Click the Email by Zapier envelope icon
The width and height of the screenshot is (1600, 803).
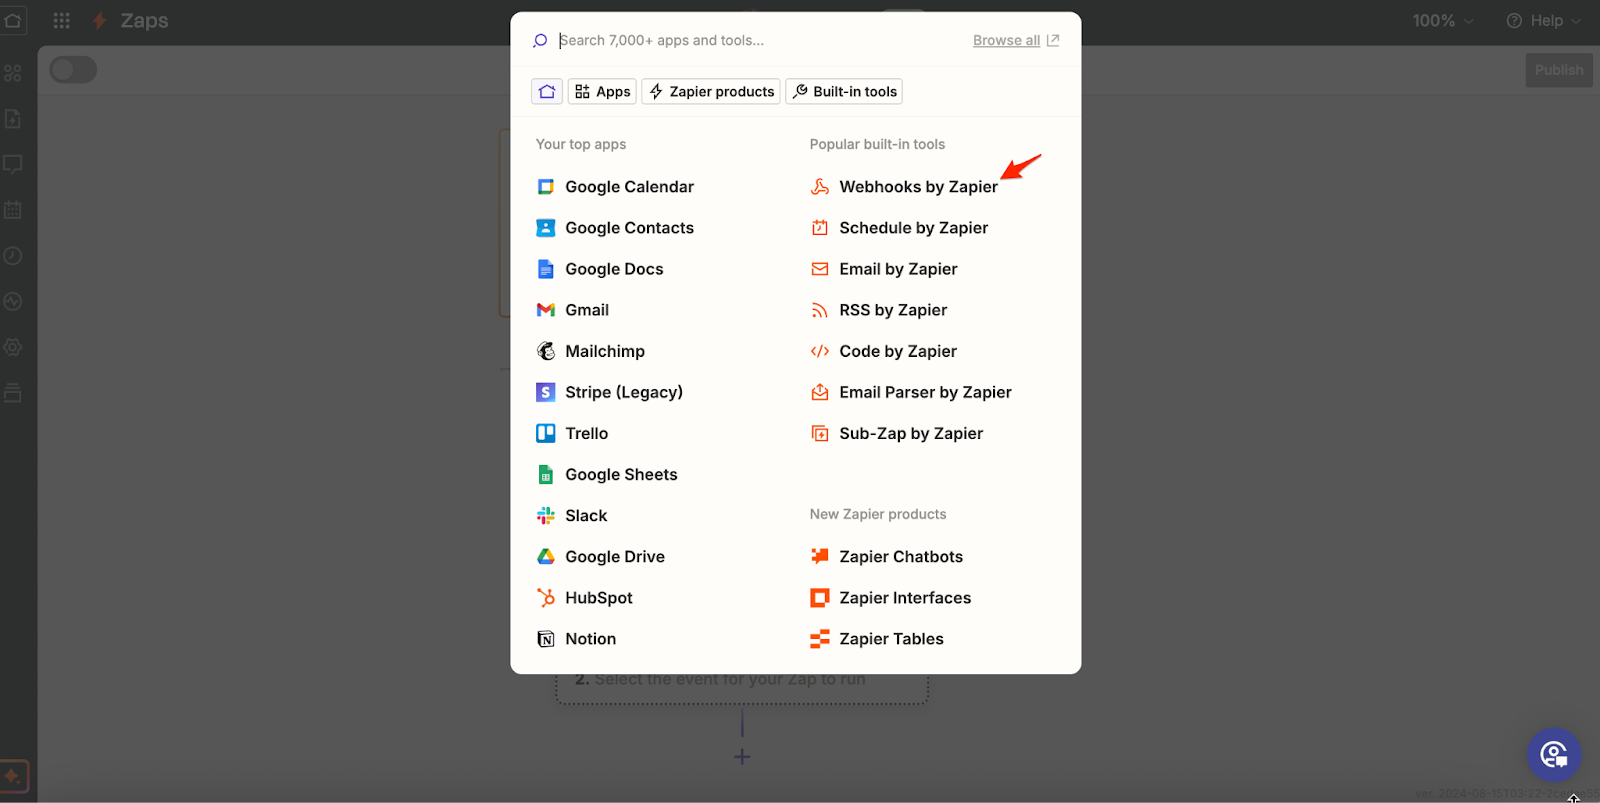[x=820, y=269]
